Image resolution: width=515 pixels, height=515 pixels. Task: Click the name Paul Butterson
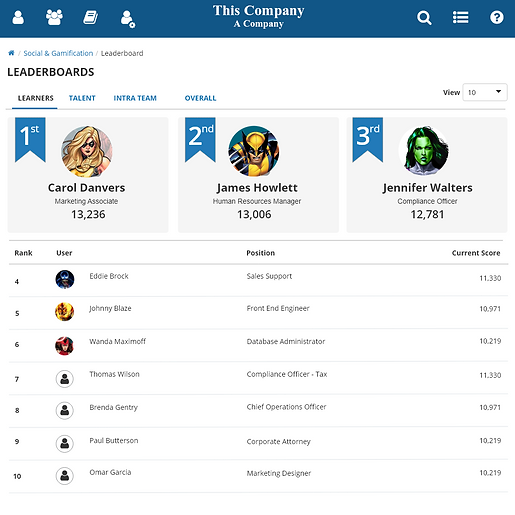point(114,440)
